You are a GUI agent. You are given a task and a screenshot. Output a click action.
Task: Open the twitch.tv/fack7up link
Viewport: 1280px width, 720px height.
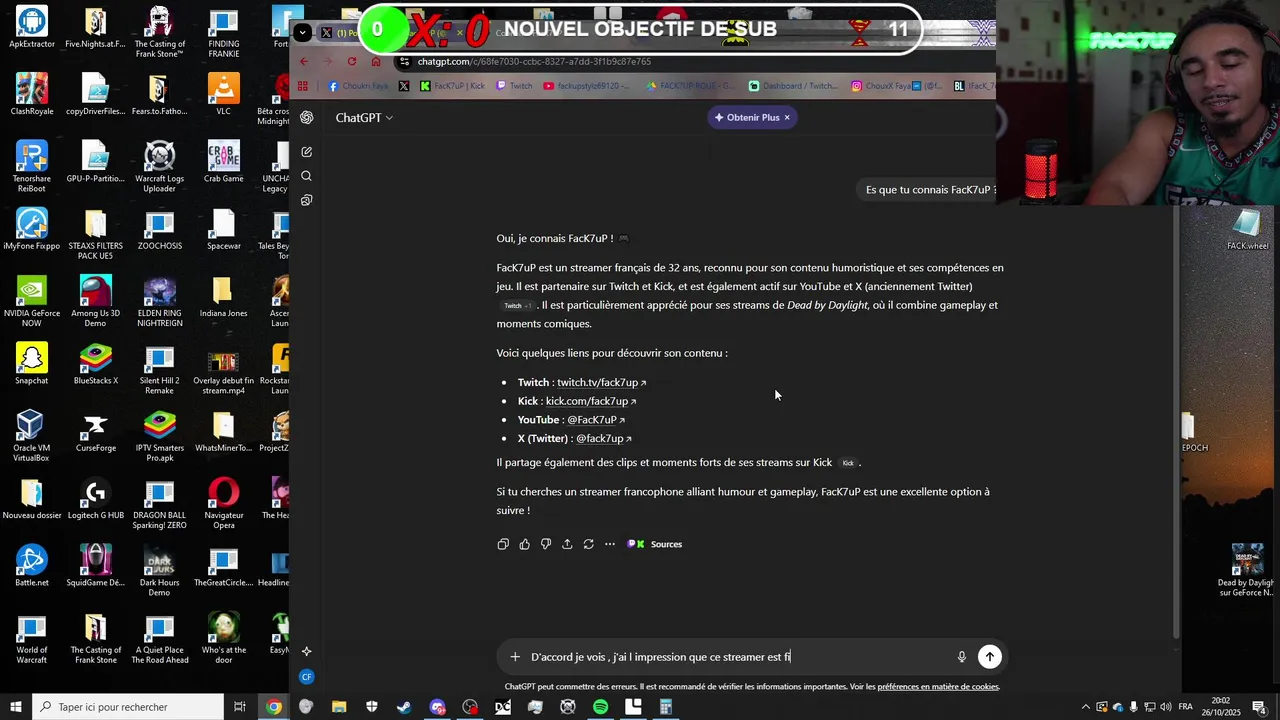tap(601, 383)
